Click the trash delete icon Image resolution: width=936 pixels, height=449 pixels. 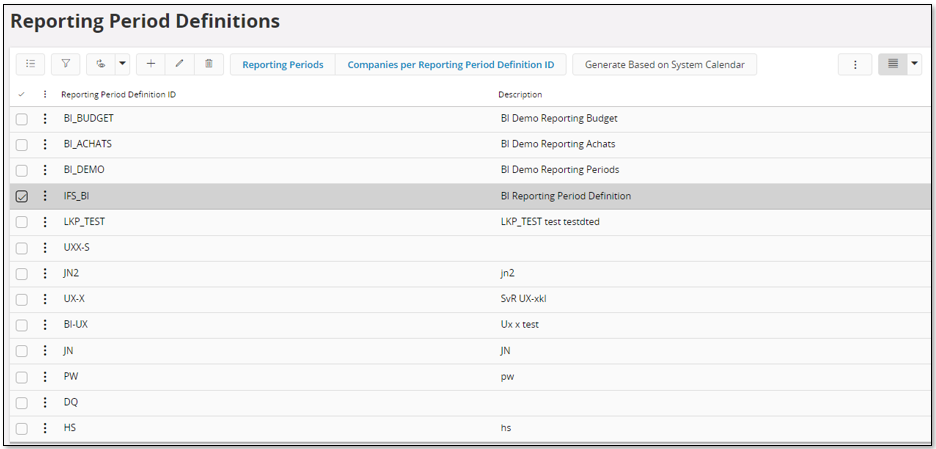(208, 64)
